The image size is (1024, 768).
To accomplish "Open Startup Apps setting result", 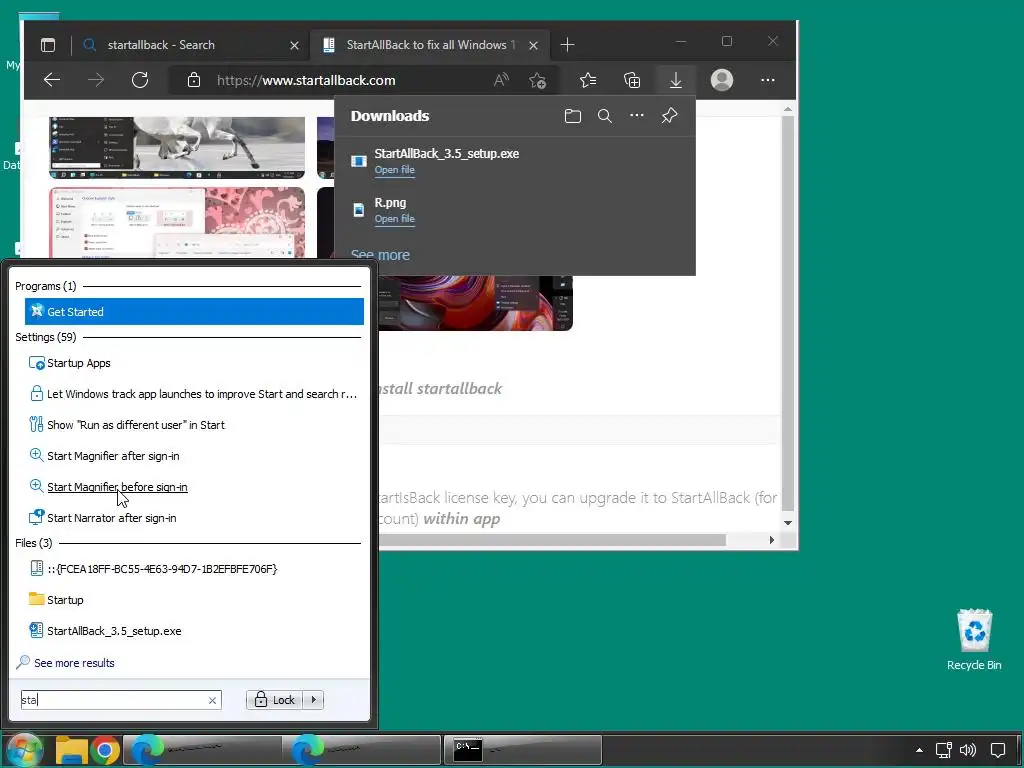I will 194,363.
